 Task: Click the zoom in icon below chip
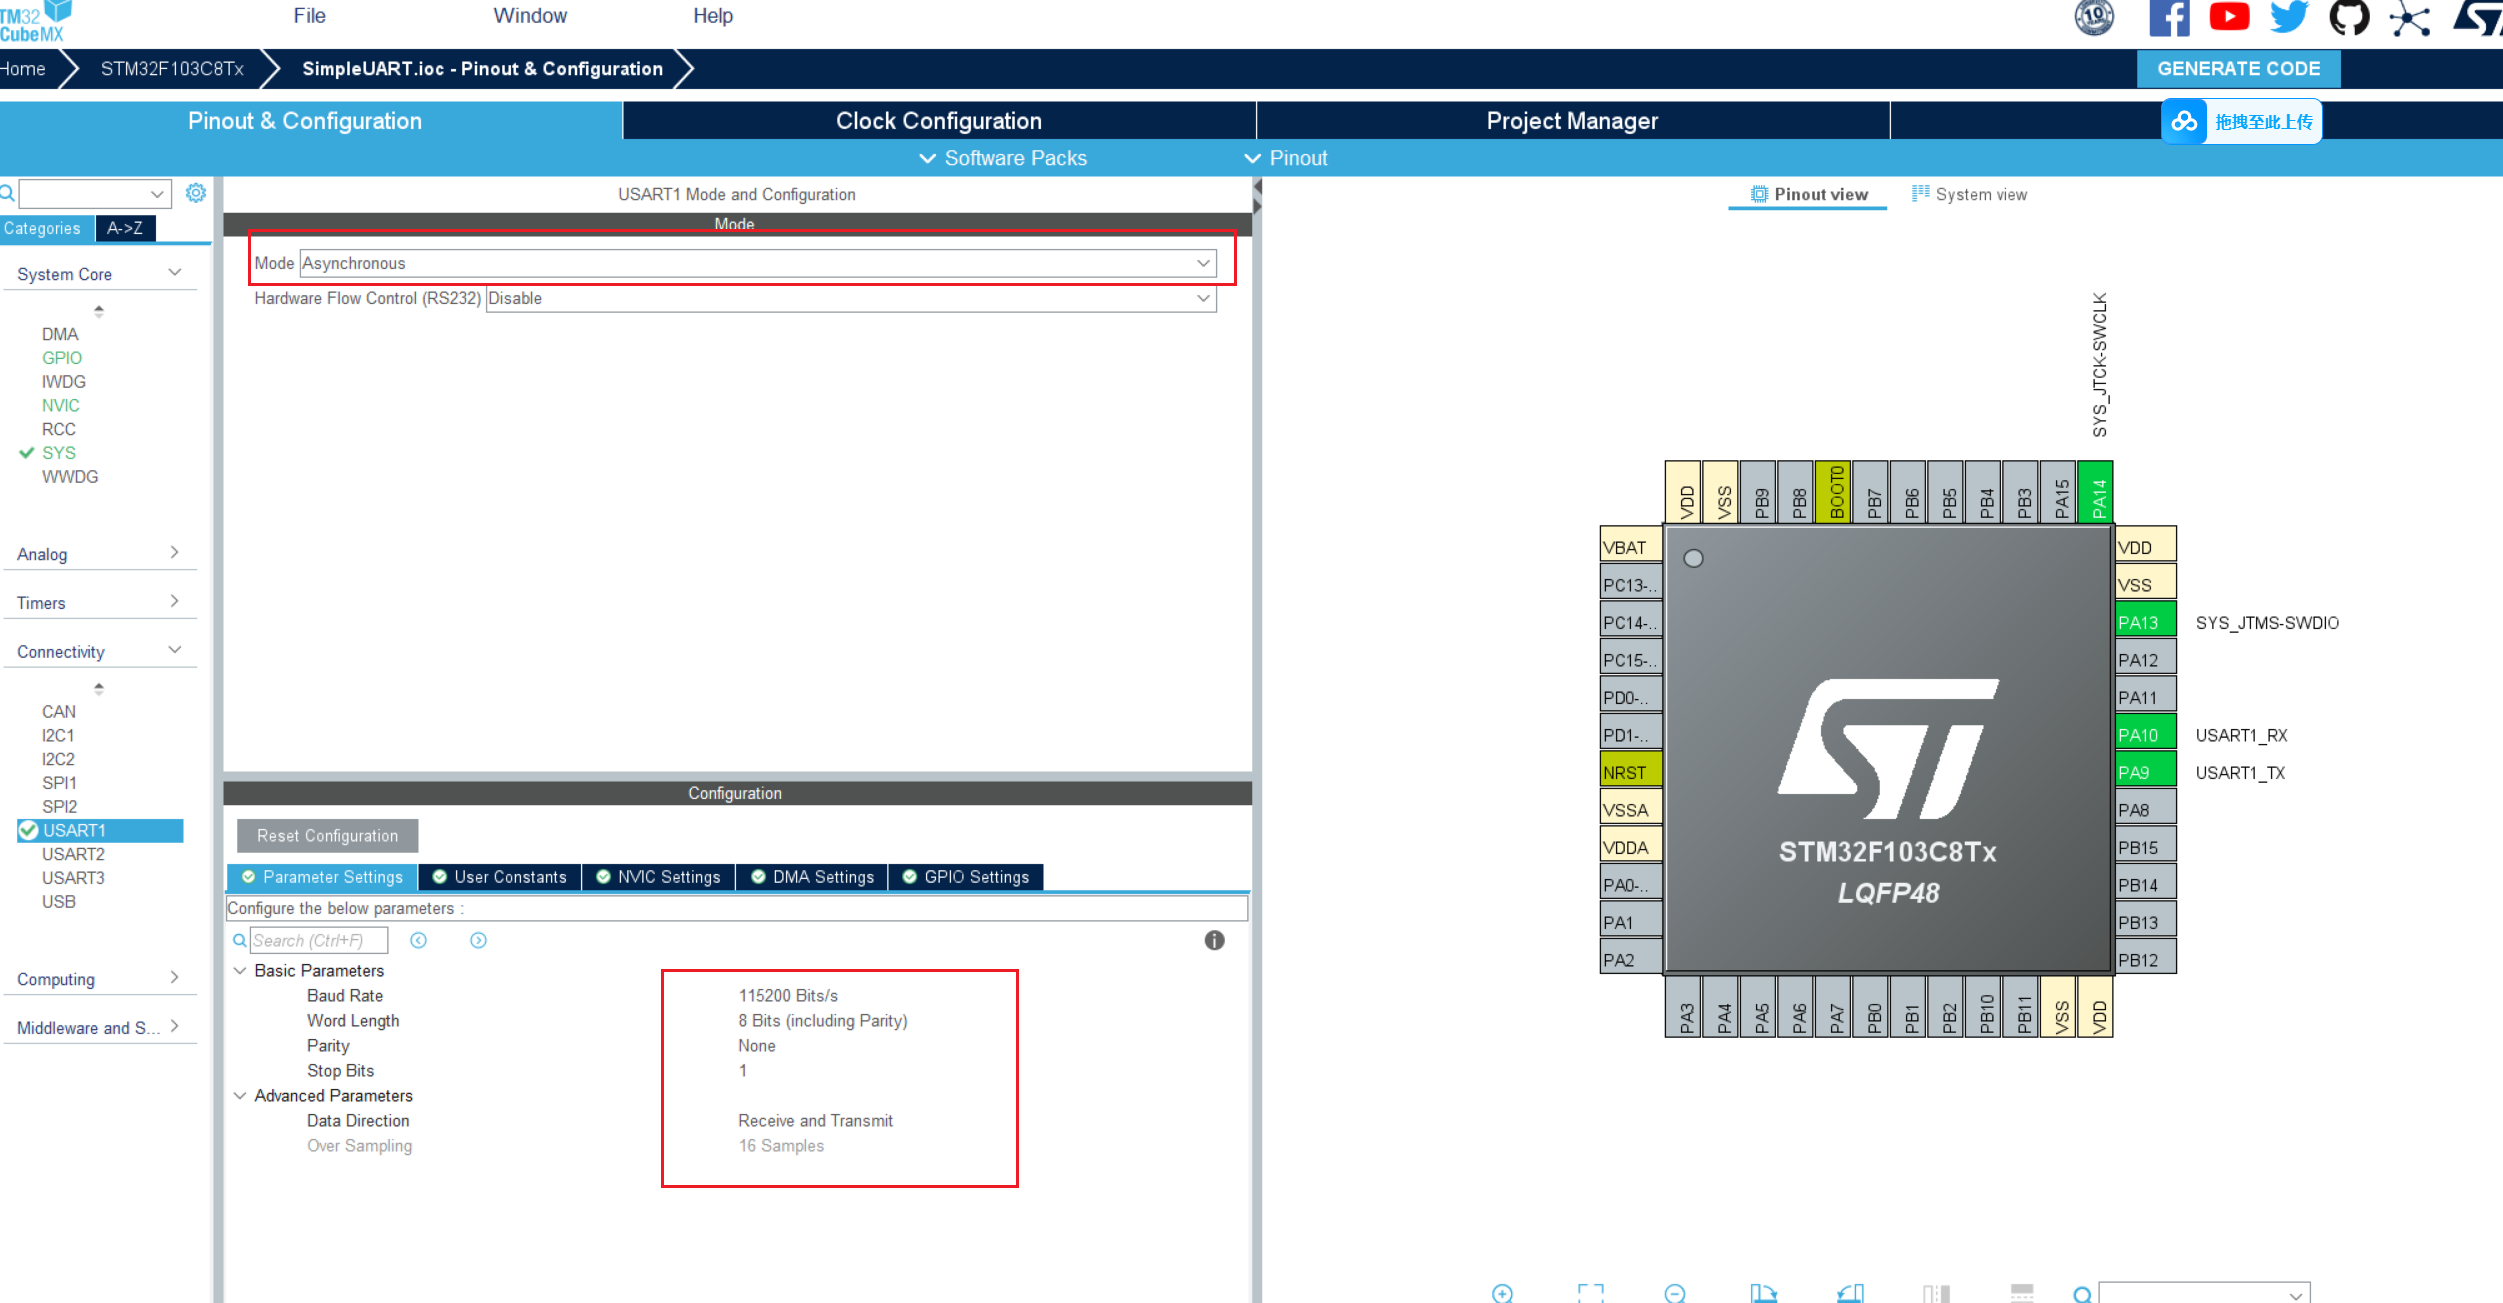click(1501, 1293)
